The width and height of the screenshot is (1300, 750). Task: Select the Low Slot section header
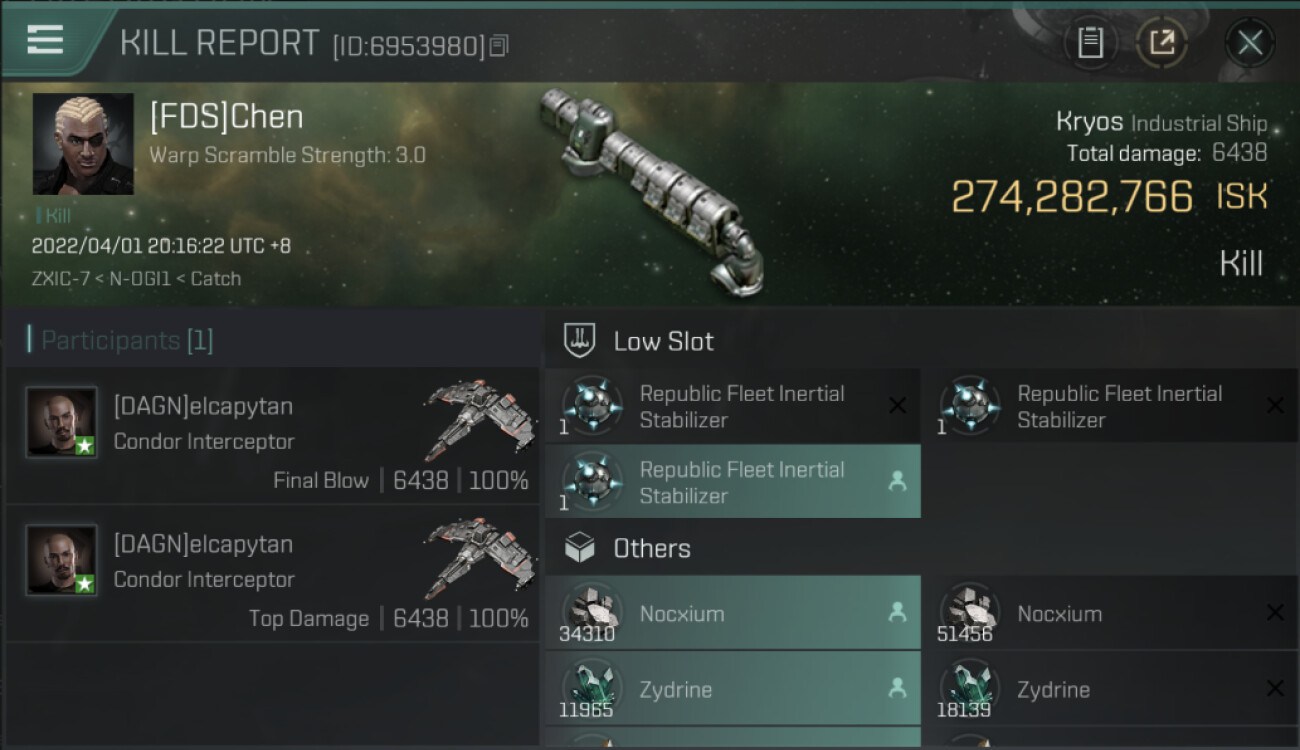[664, 341]
